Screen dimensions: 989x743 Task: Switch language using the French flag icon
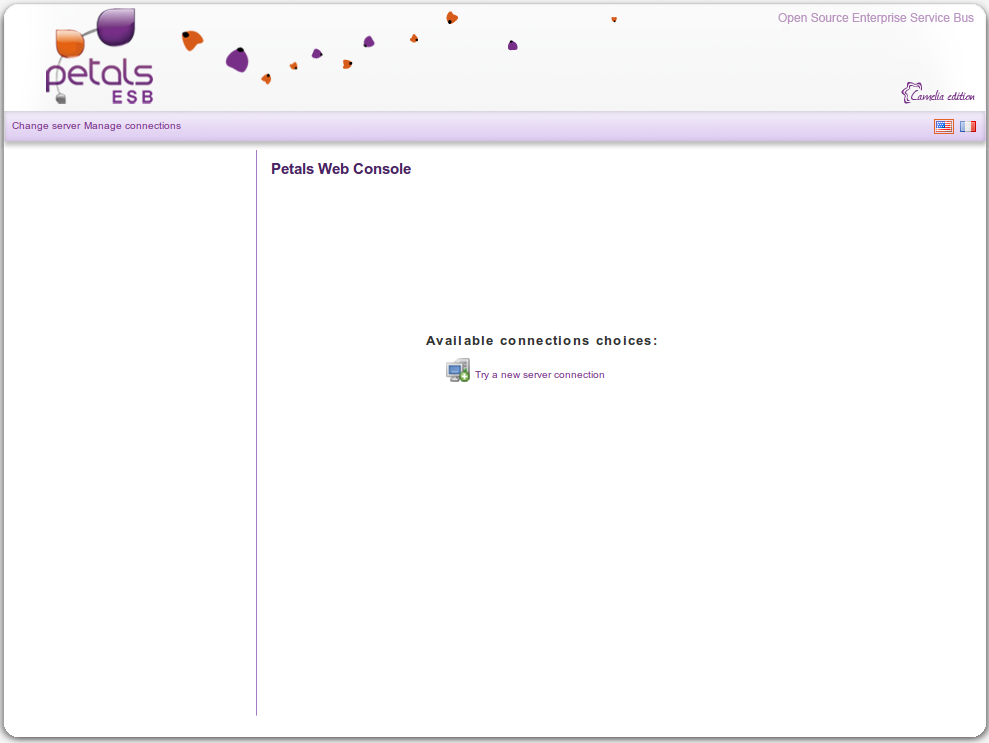point(968,126)
